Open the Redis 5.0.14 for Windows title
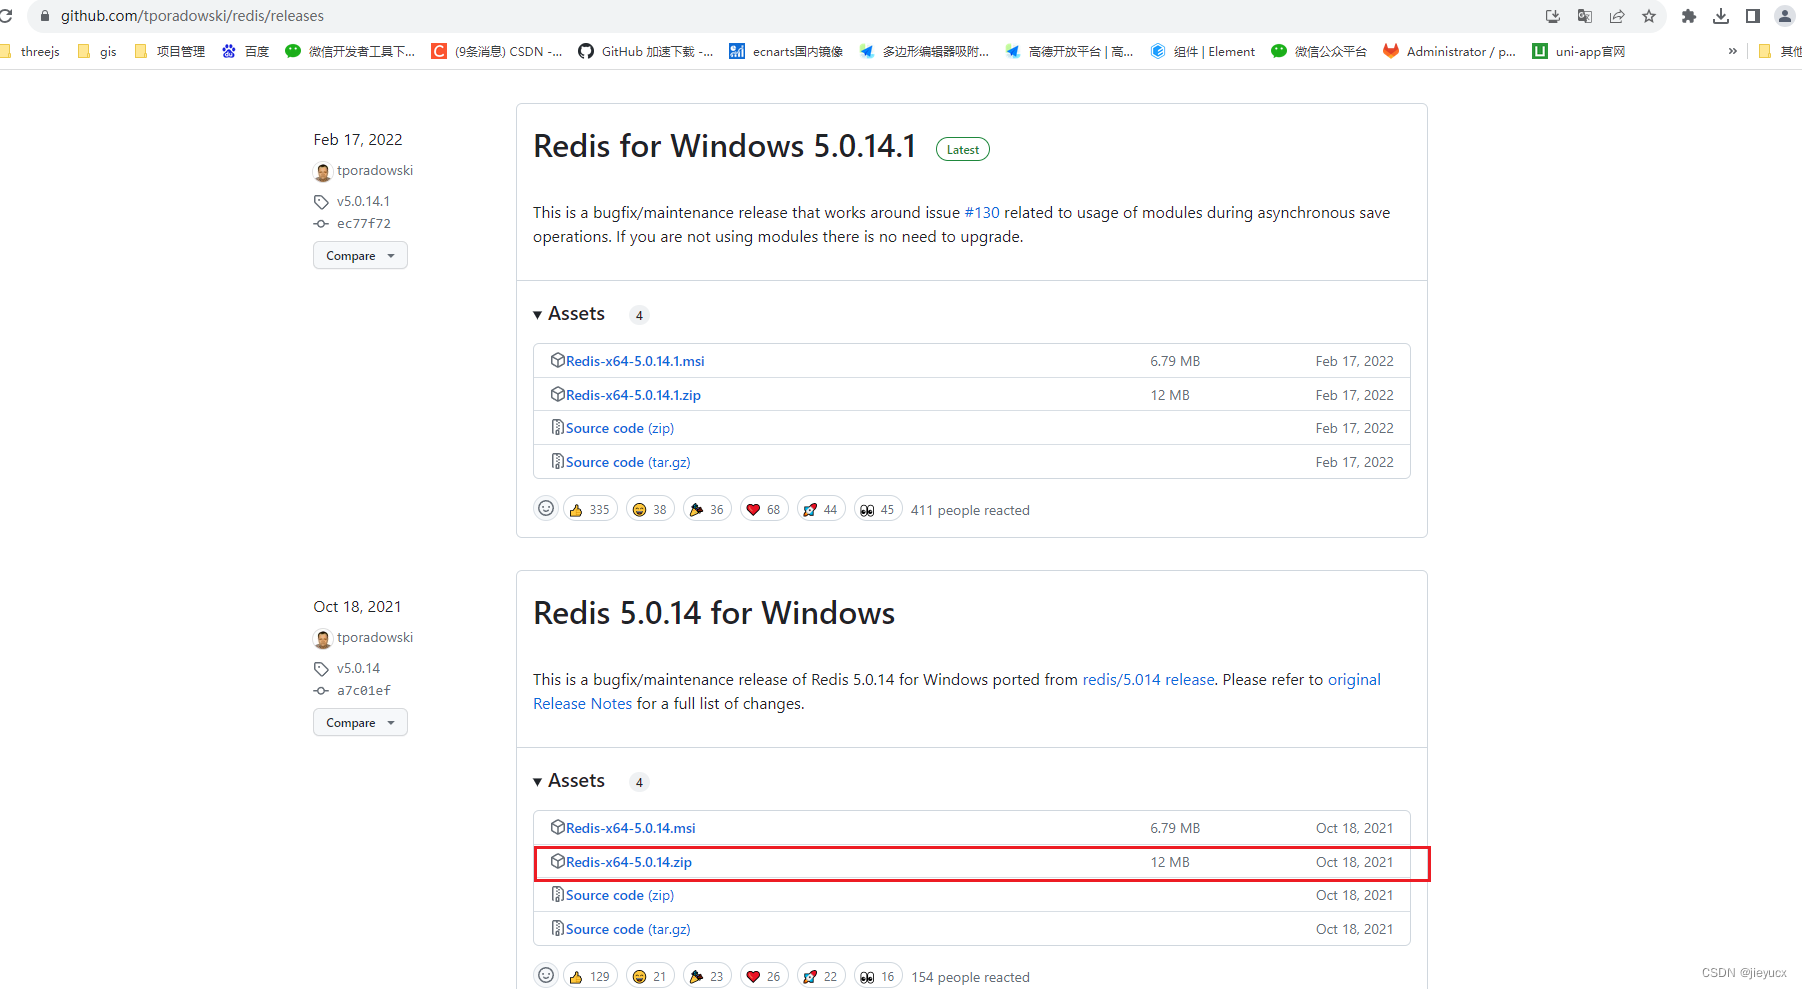This screenshot has width=1802, height=989. click(714, 613)
